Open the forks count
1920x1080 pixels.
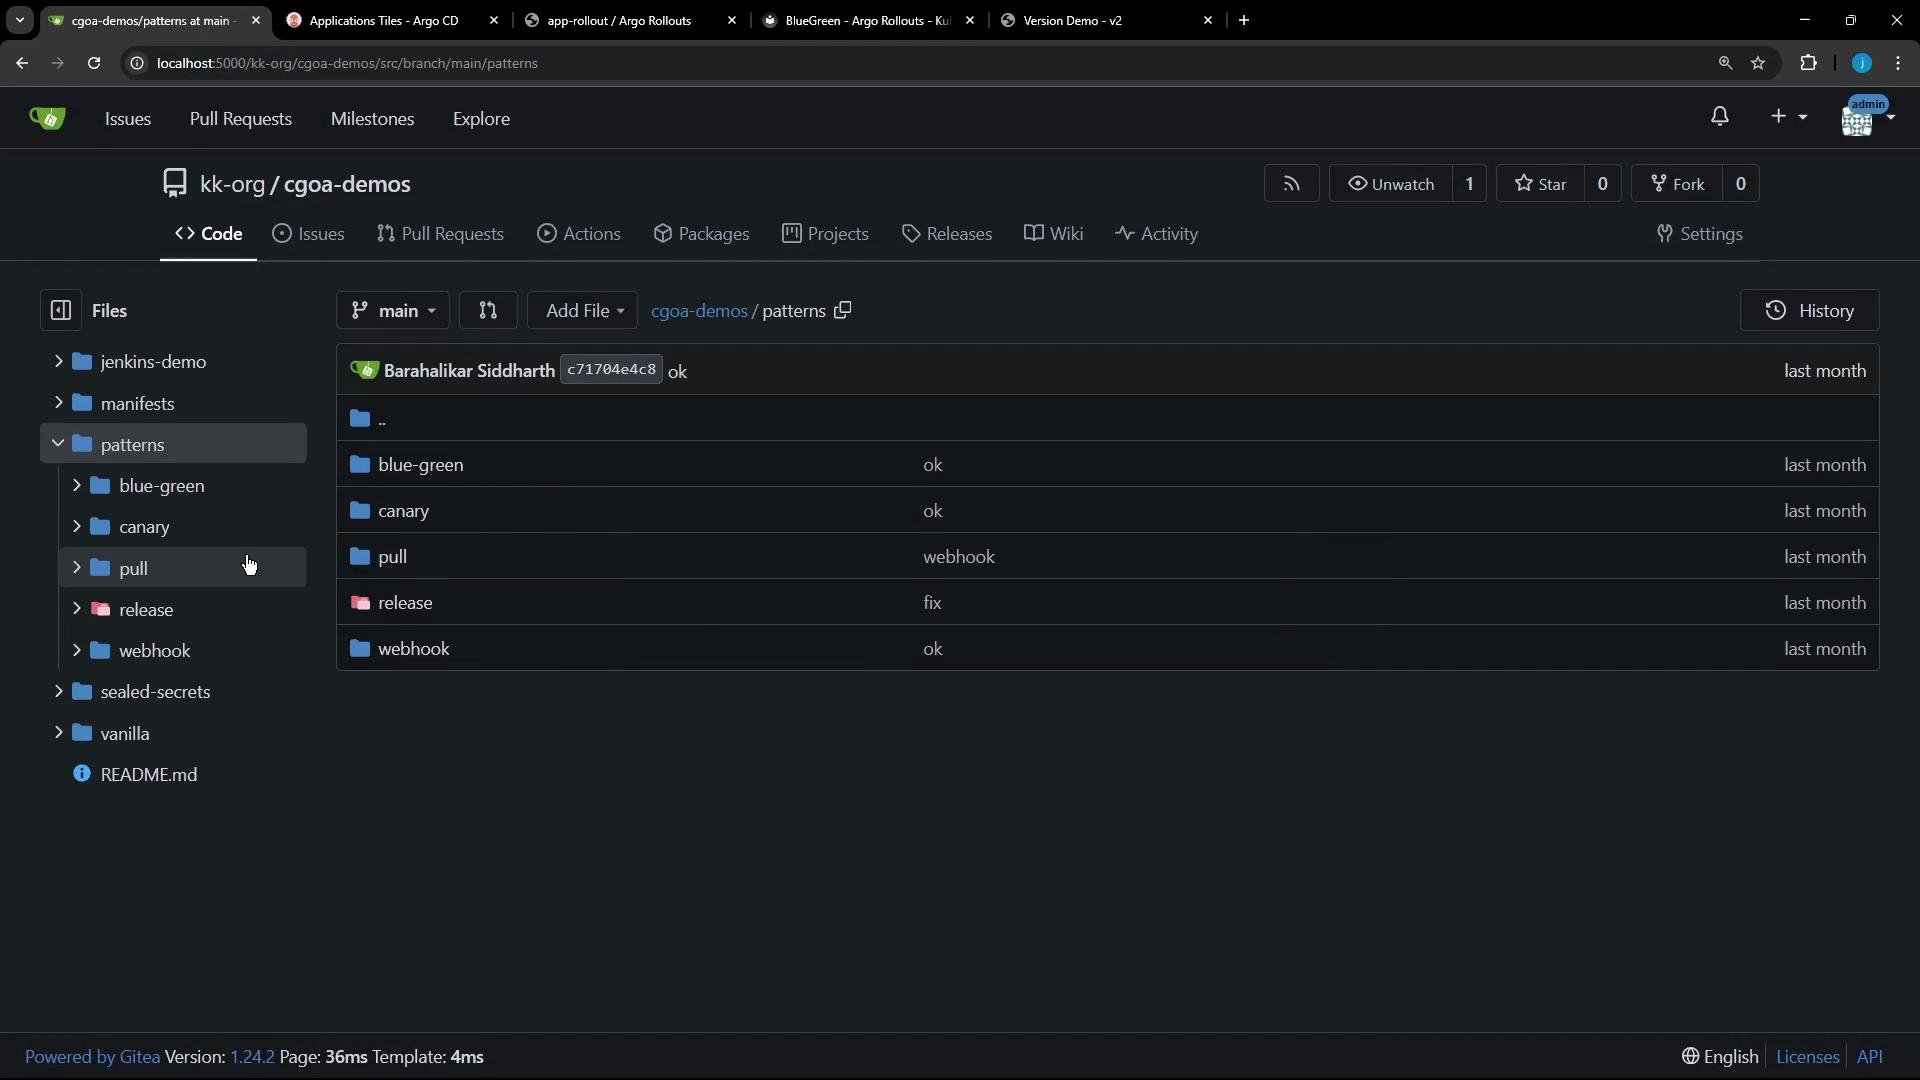pos(1740,184)
